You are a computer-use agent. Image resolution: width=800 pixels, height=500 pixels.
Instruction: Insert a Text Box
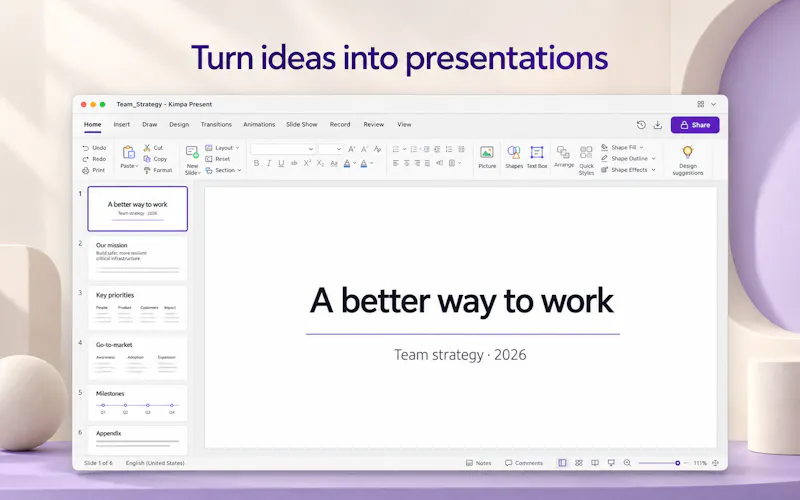[537, 157]
